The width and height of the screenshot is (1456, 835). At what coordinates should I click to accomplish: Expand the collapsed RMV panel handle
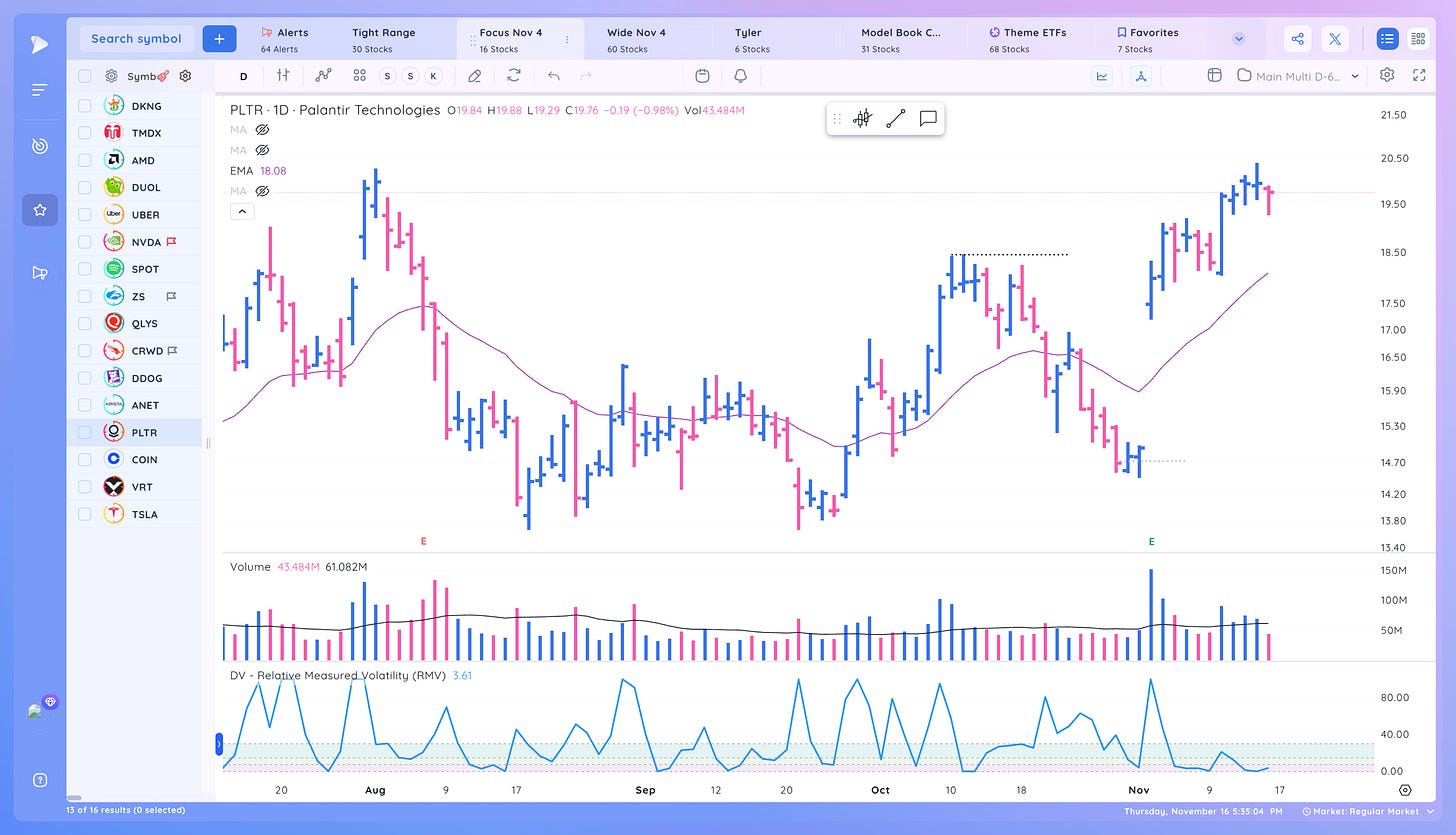coord(219,743)
